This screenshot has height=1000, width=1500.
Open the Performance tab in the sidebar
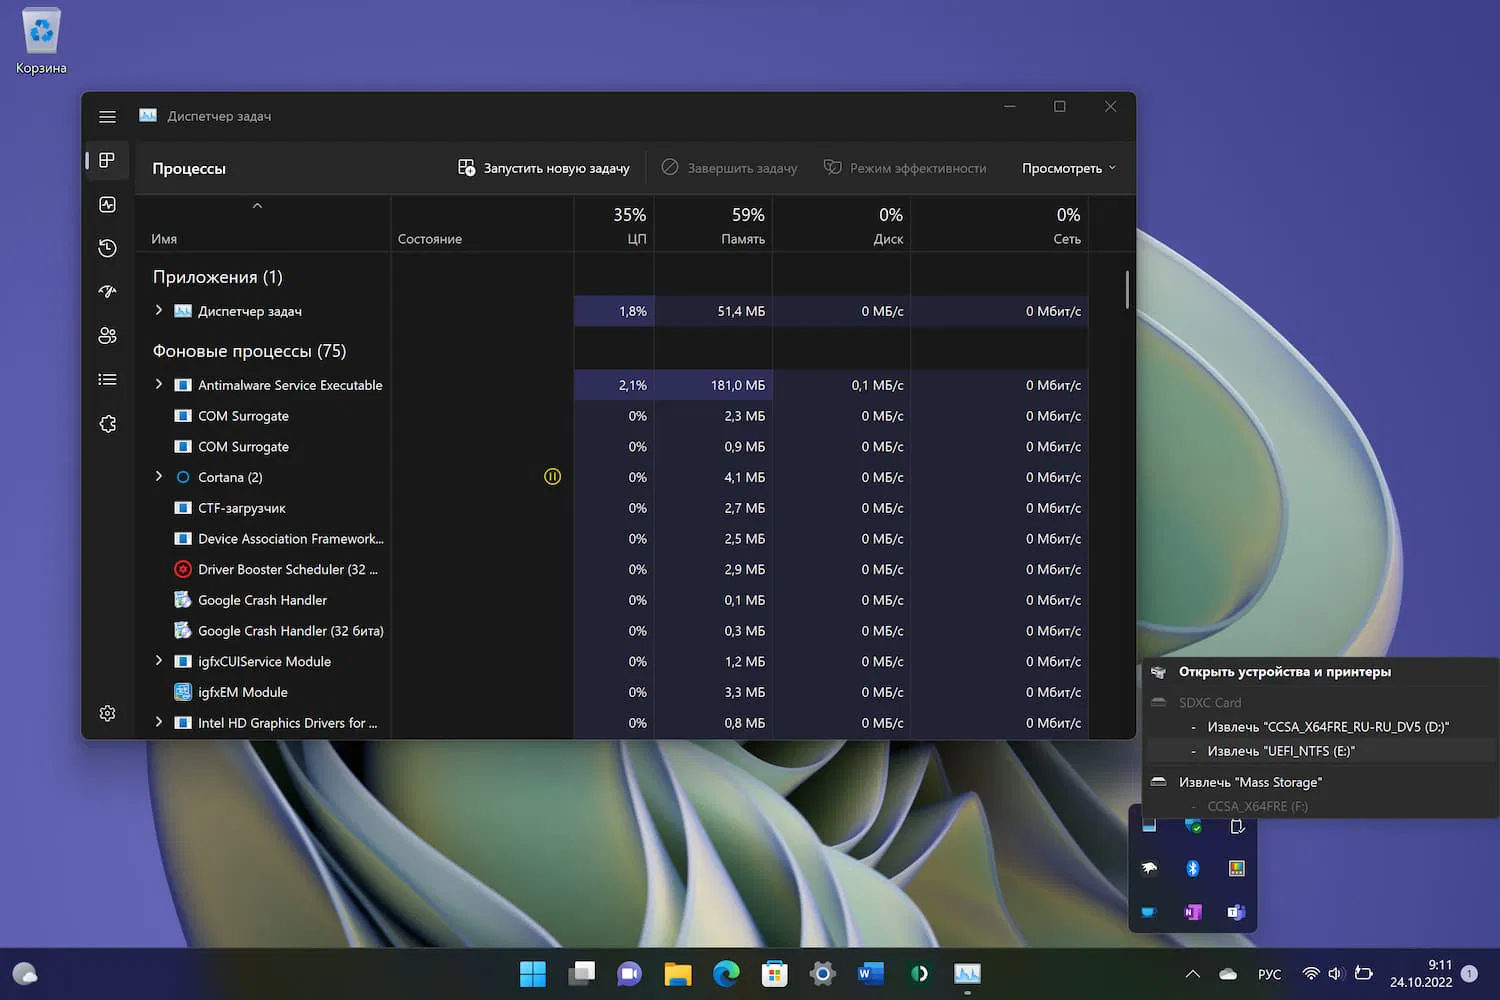pos(108,205)
